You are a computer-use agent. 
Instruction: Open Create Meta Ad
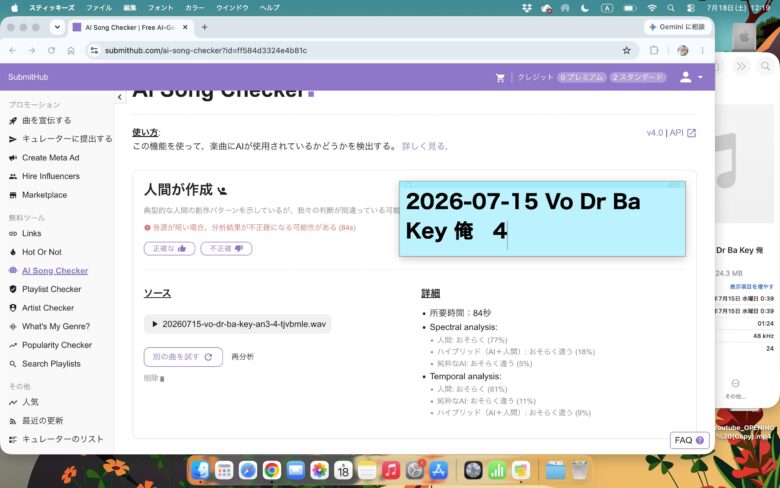44,158
